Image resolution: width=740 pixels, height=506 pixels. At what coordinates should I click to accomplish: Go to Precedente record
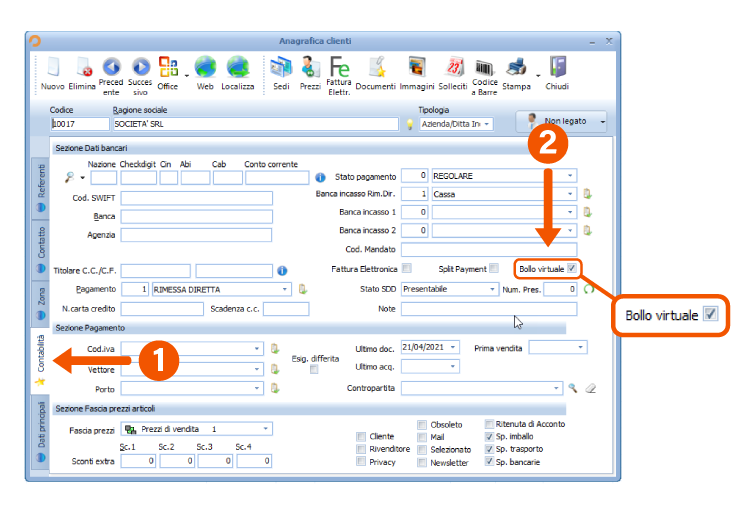112,67
